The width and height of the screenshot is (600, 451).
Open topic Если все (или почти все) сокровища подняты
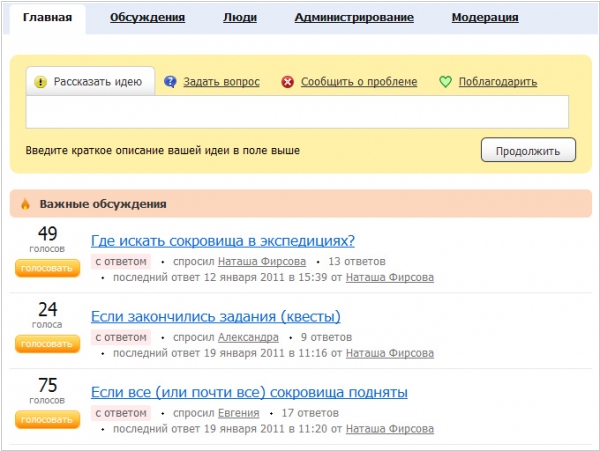(249, 392)
